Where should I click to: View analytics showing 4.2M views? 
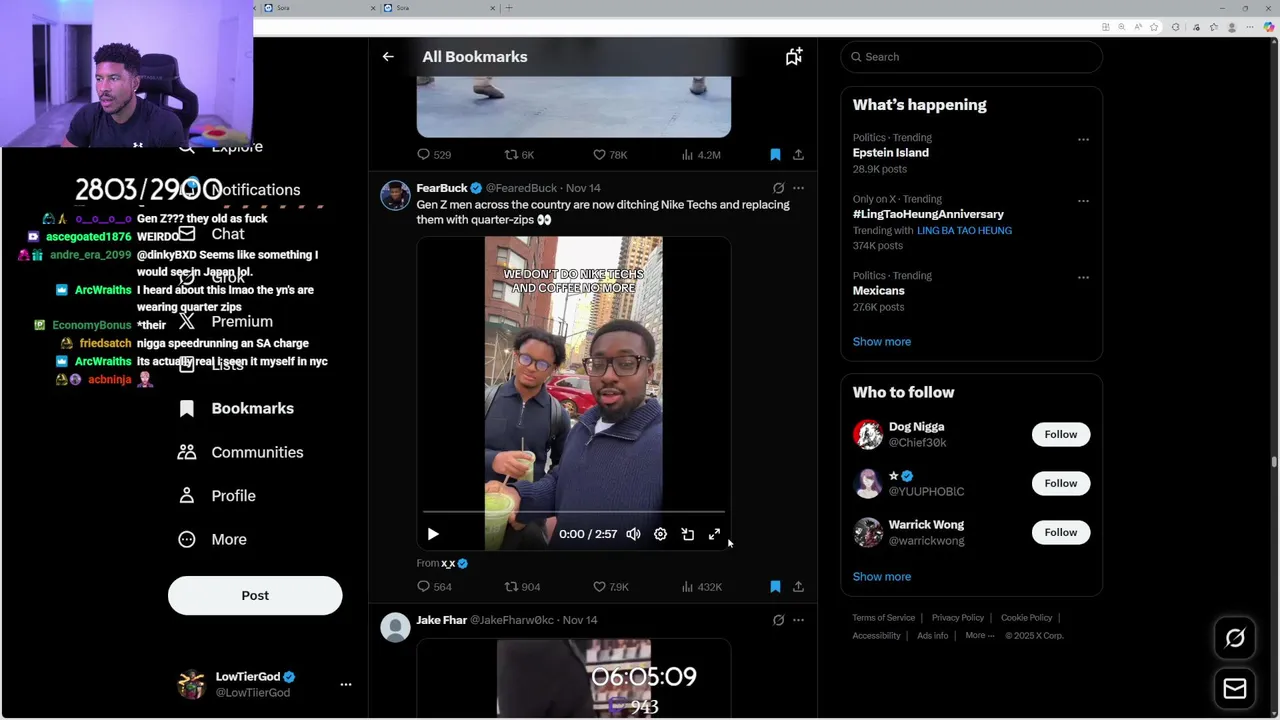tap(701, 155)
